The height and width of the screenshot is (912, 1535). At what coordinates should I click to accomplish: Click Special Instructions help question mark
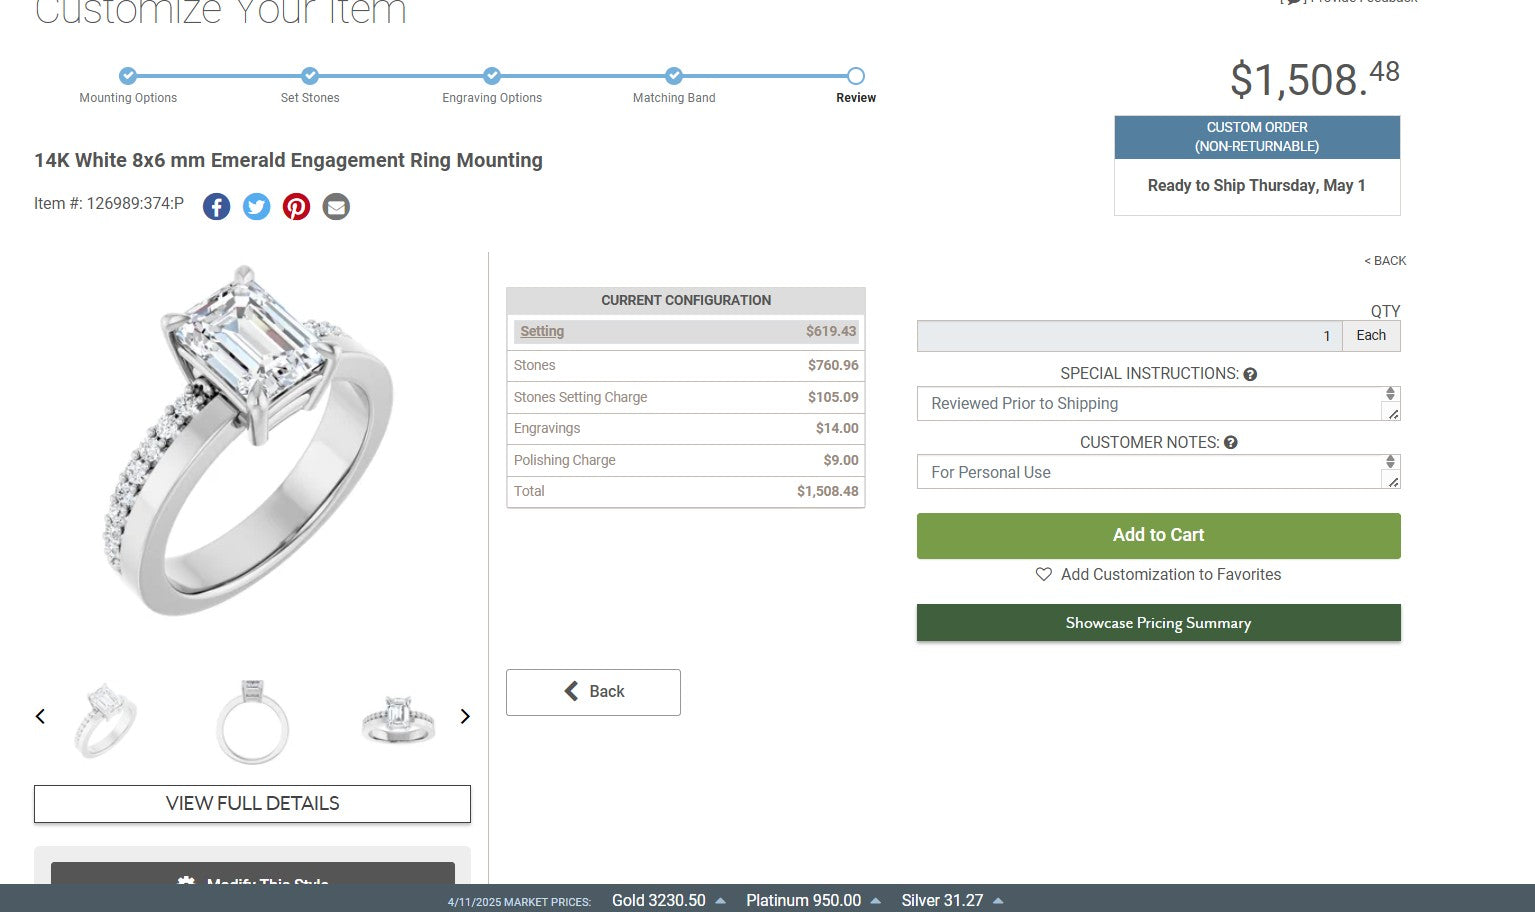click(x=1250, y=374)
